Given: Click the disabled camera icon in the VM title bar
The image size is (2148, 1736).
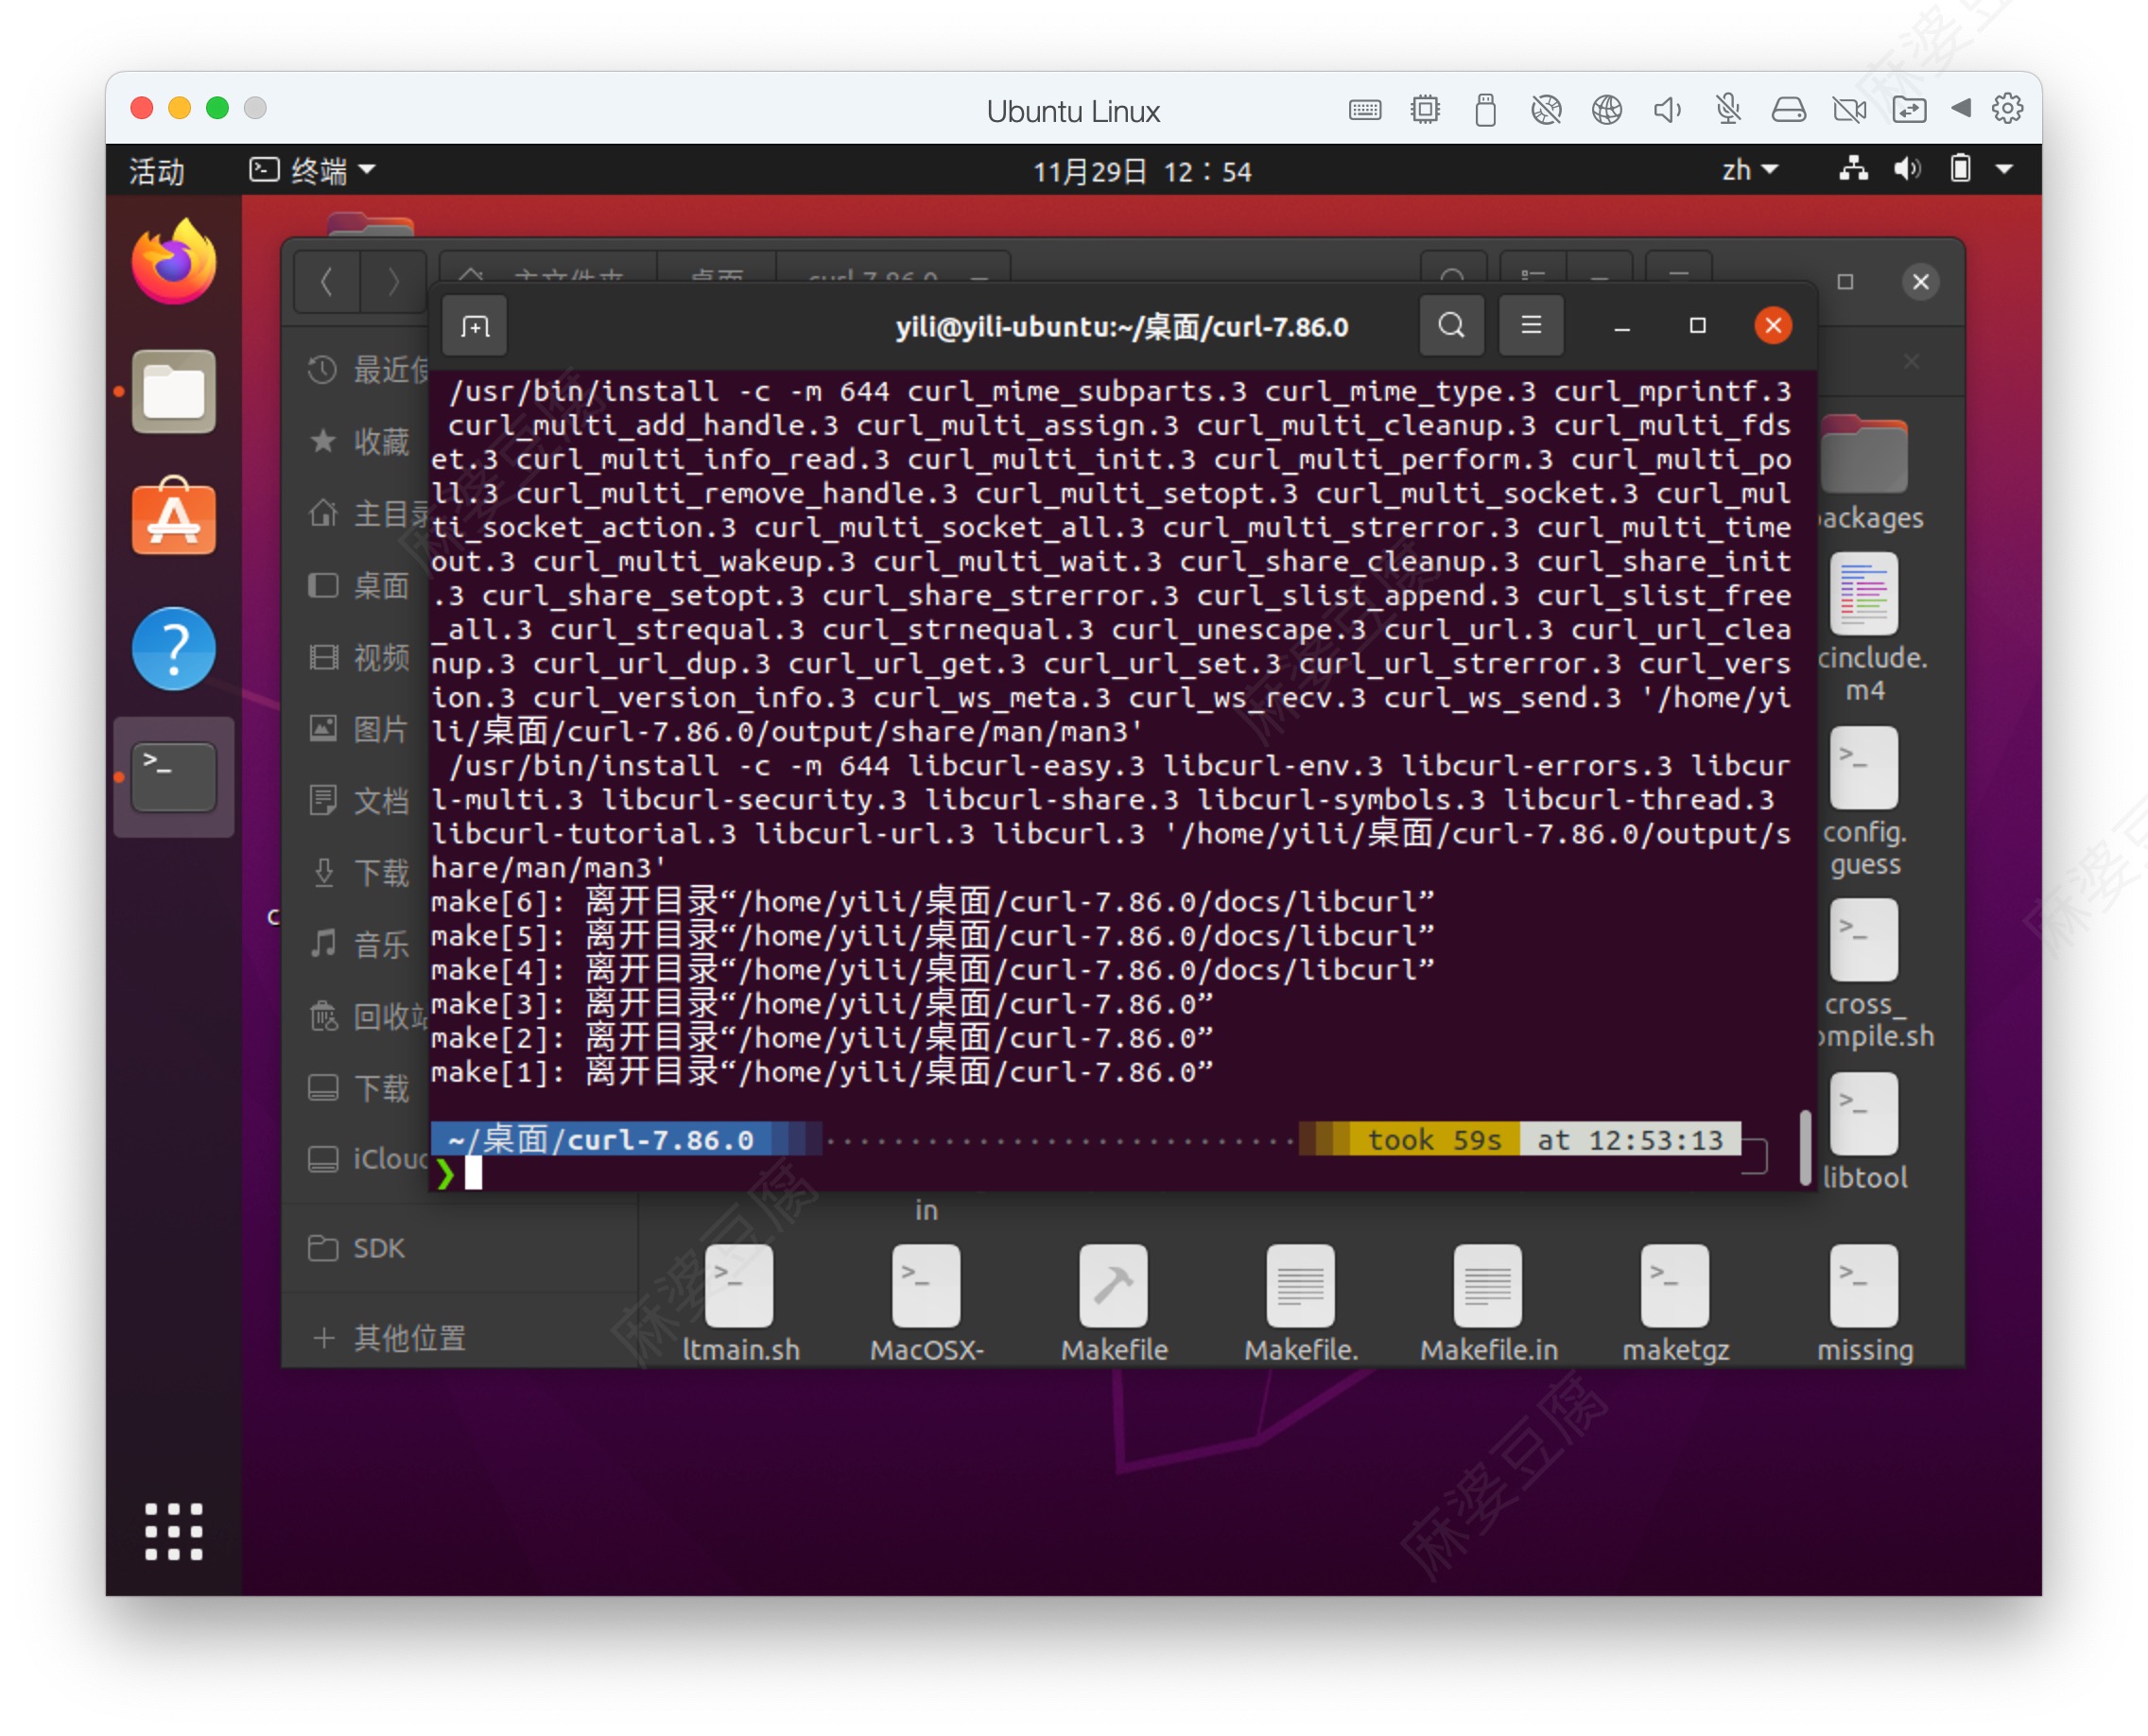Looking at the screenshot, I should point(1849,109).
